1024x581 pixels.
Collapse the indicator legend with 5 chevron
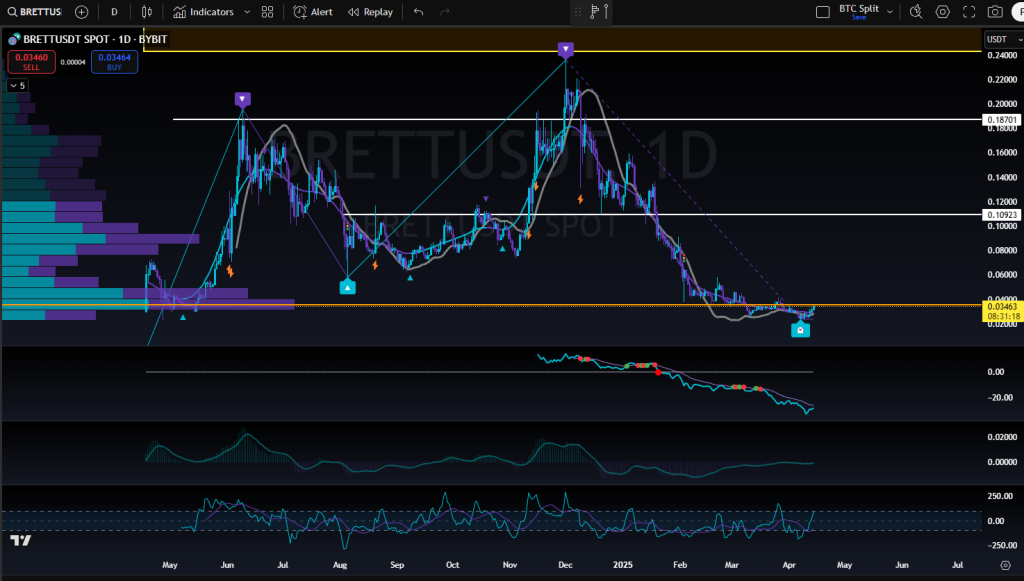[17, 86]
